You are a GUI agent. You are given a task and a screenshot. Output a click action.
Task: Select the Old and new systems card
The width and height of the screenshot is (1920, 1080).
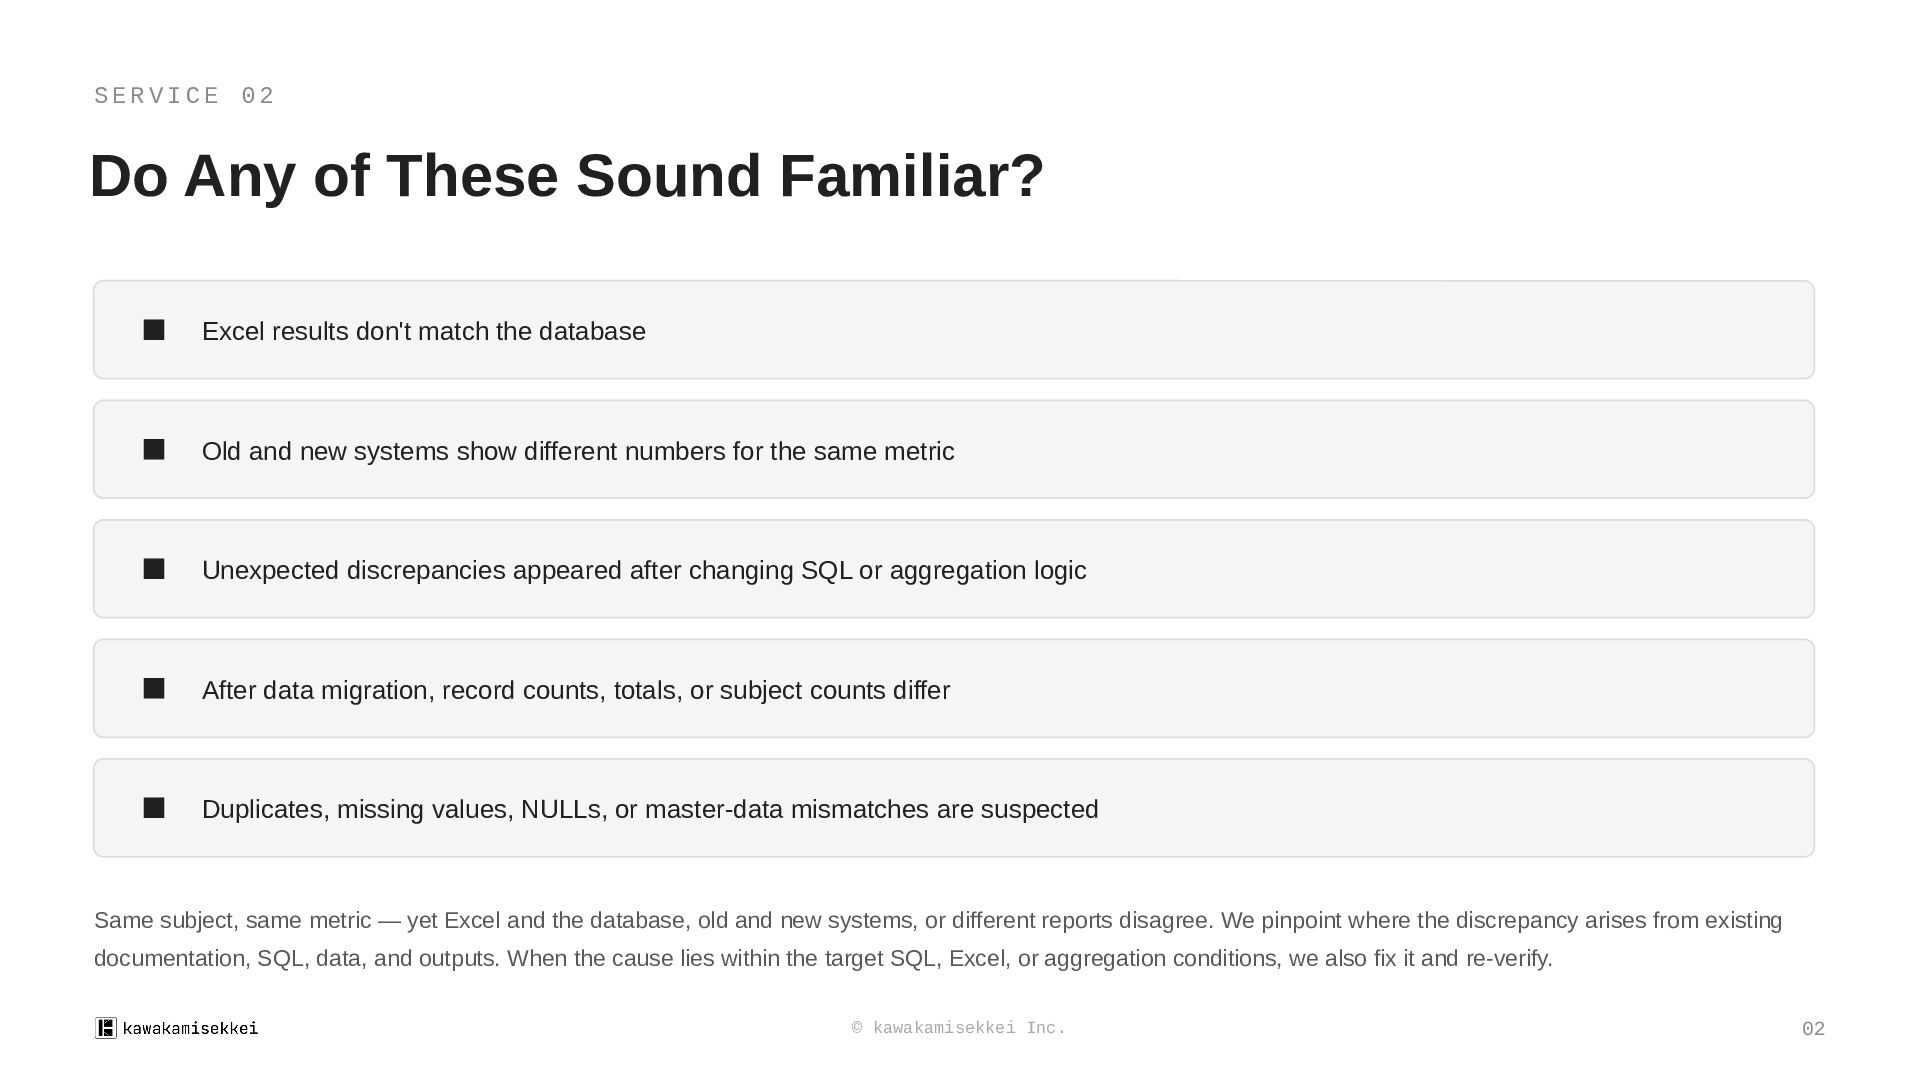pos(954,450)
